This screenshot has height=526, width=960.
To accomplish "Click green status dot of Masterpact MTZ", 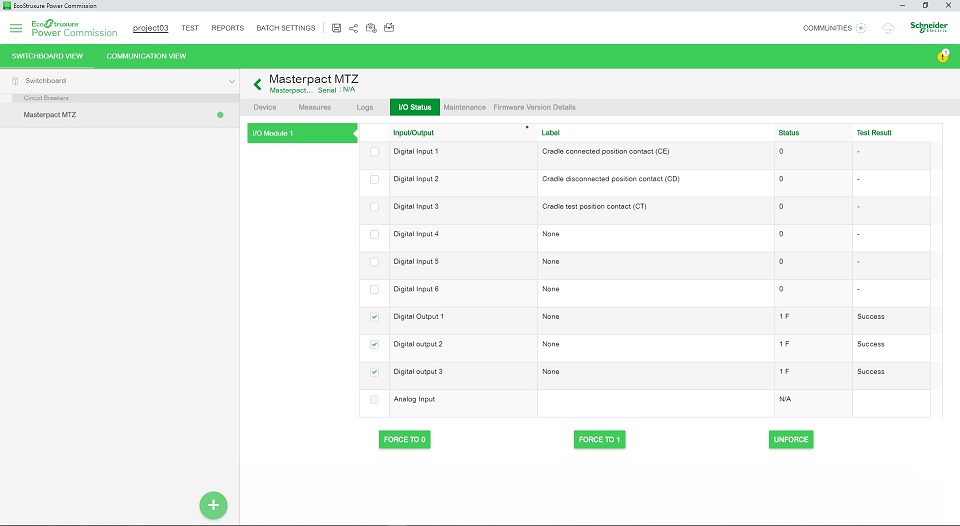I will 220,115.
